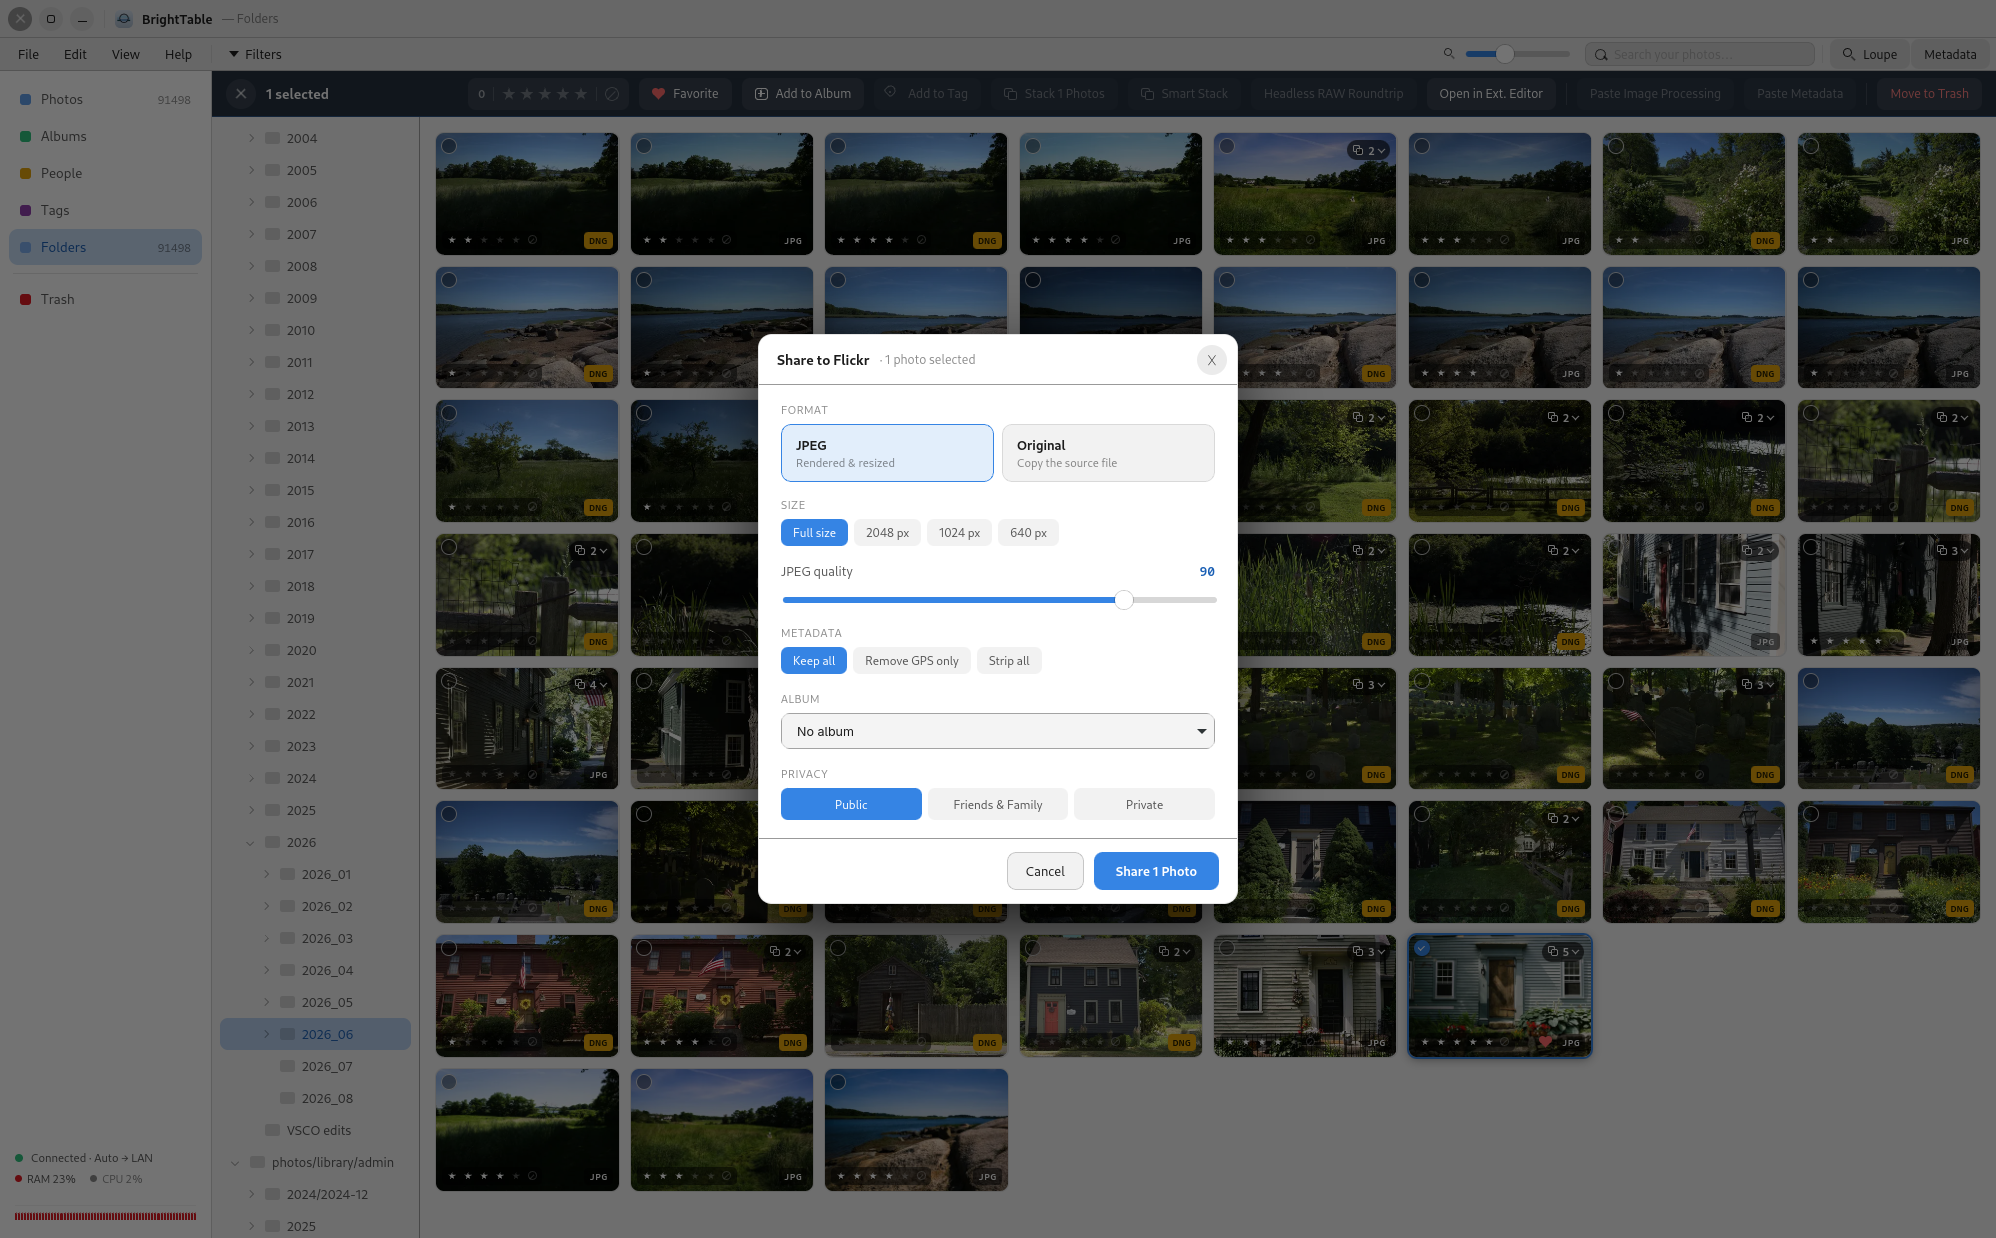
Task: Set privacy to Friends & Family
Action: click(x=997, y=804)
